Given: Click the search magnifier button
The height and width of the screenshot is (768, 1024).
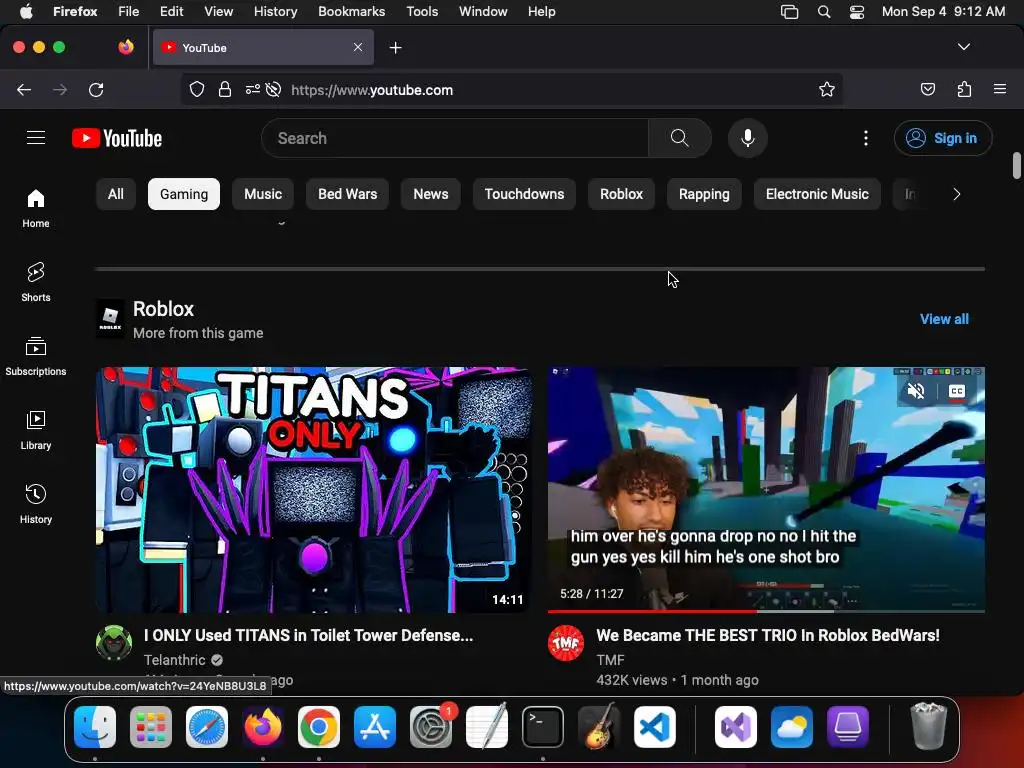Looking at the screenshot, I should [x=679, y=138].
